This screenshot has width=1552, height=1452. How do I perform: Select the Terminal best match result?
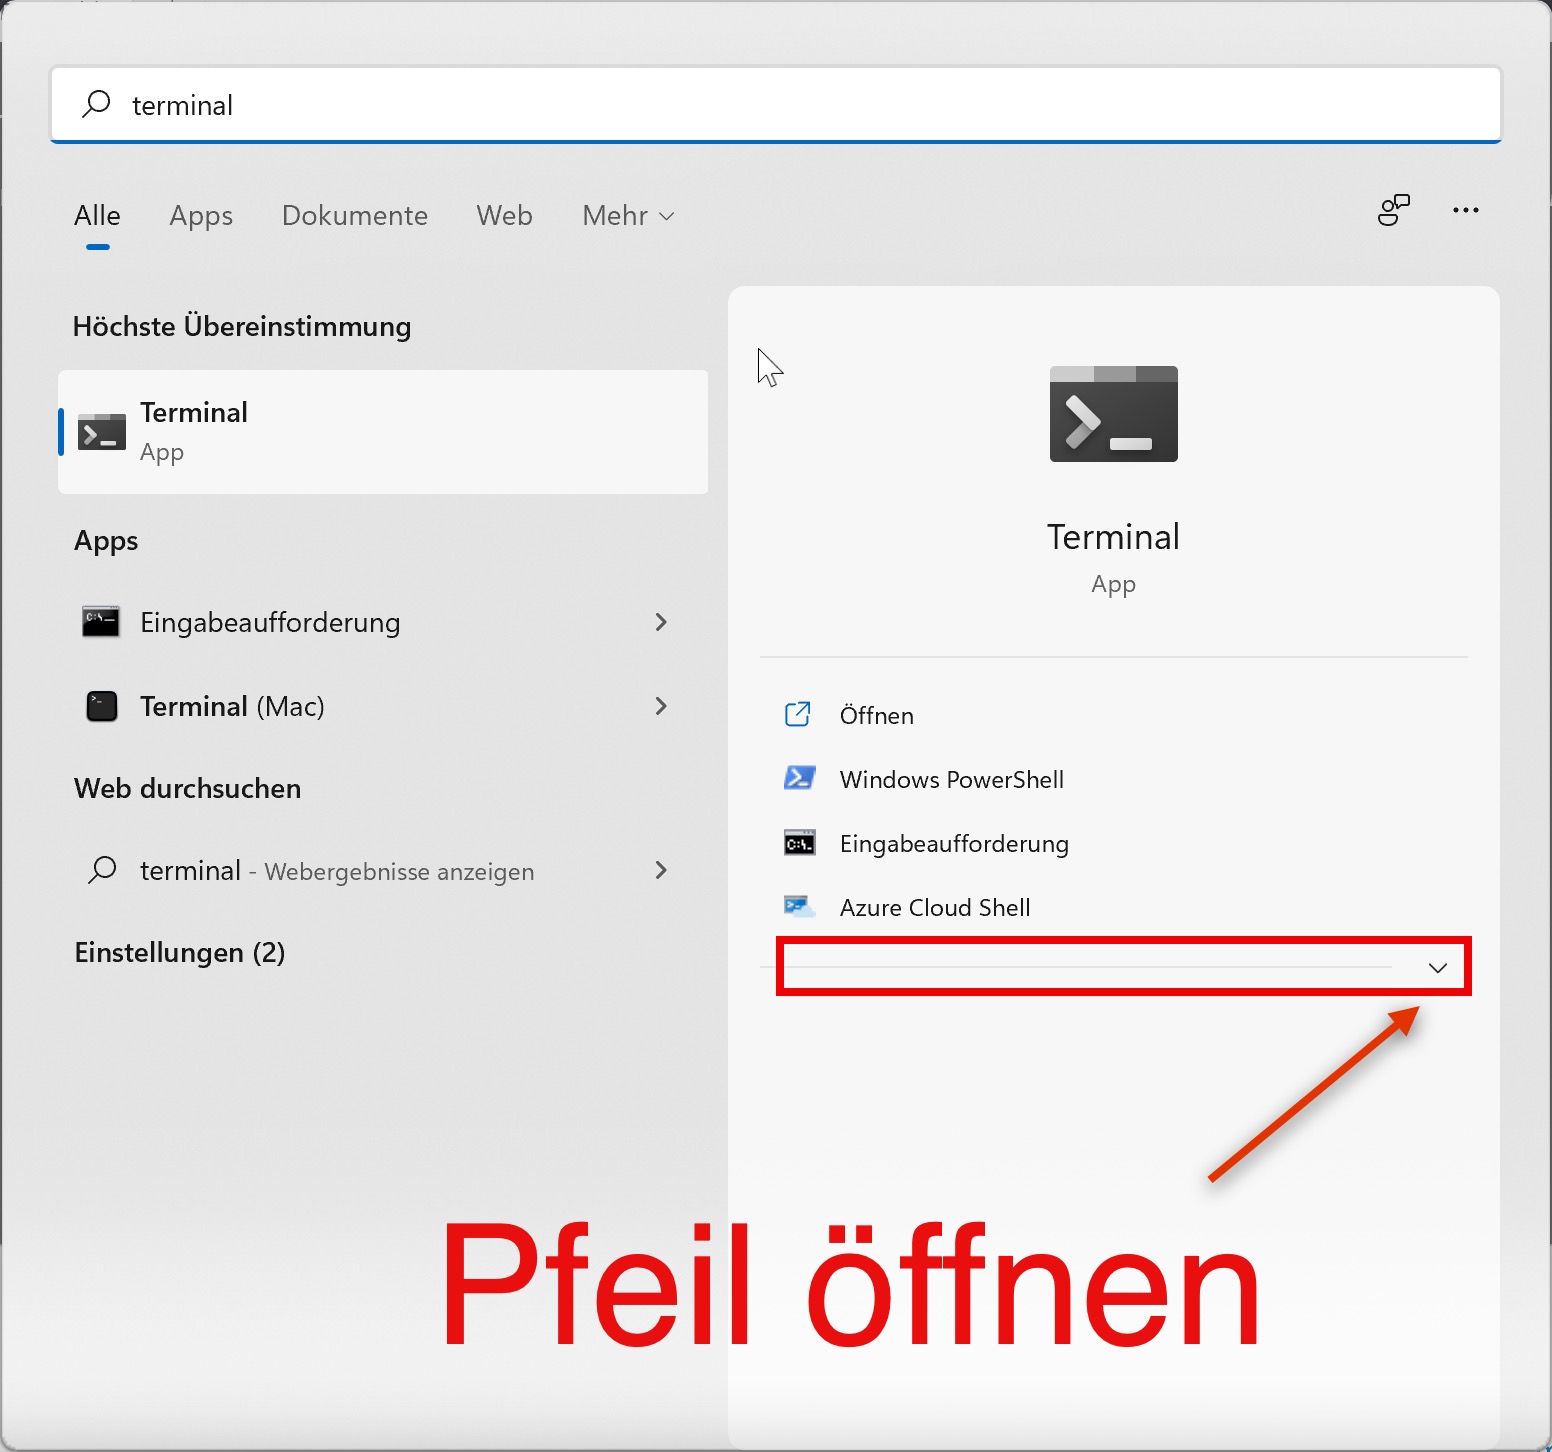pos(383,432)
